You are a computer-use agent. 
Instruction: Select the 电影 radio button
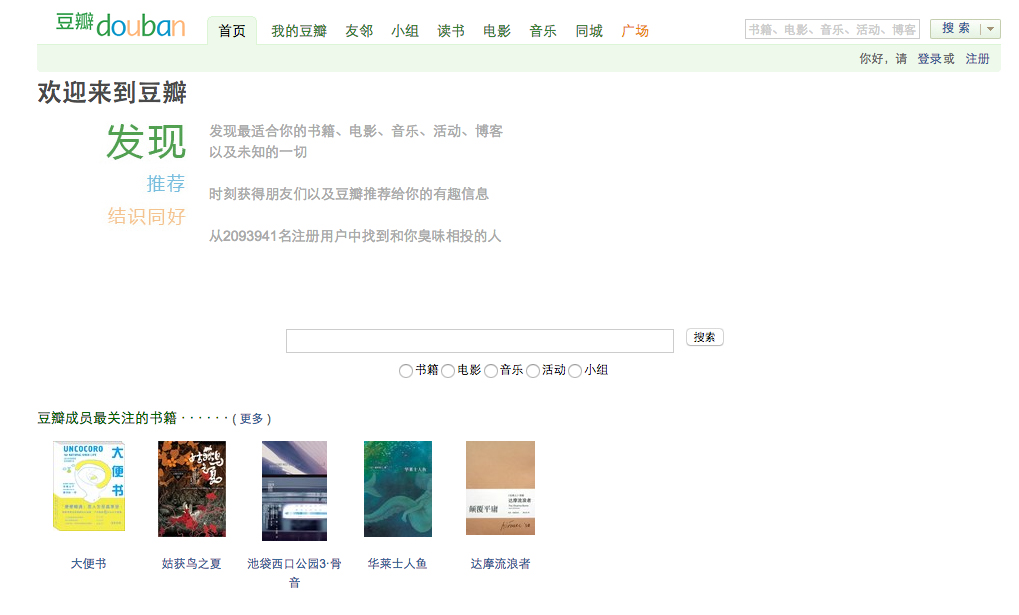(x=448, y=371)
